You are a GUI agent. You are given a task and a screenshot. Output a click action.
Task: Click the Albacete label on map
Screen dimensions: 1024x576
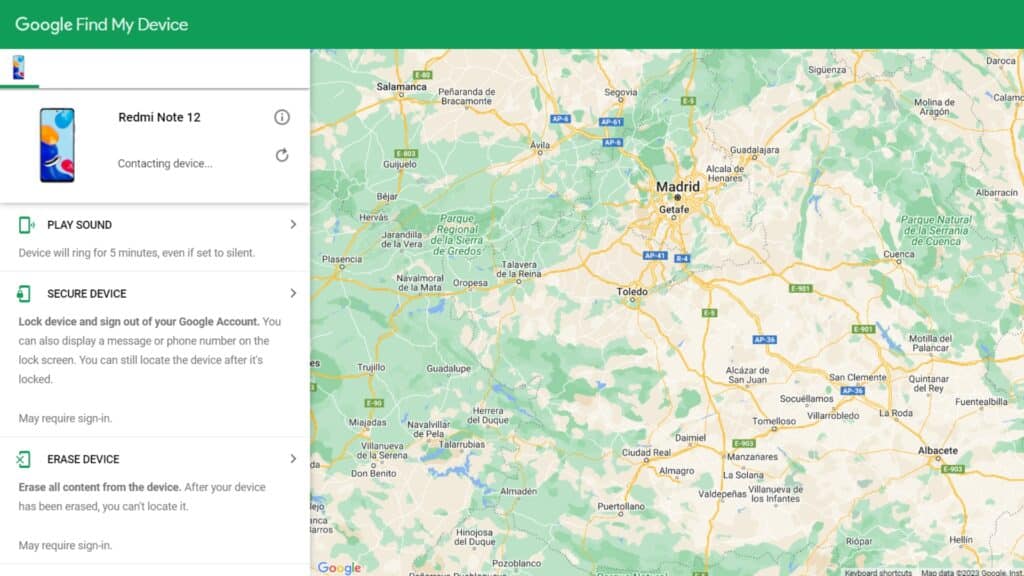tap(938, 451)
